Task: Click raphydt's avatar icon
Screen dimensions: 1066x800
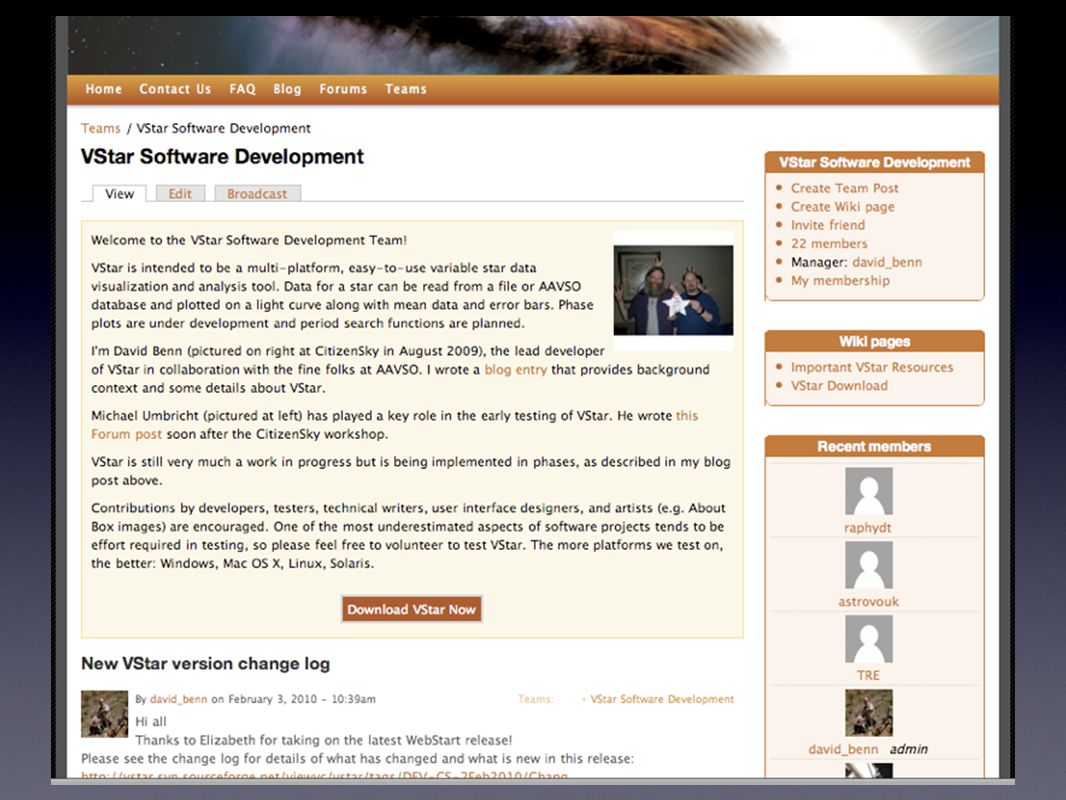Action: (x=869, y=491)
